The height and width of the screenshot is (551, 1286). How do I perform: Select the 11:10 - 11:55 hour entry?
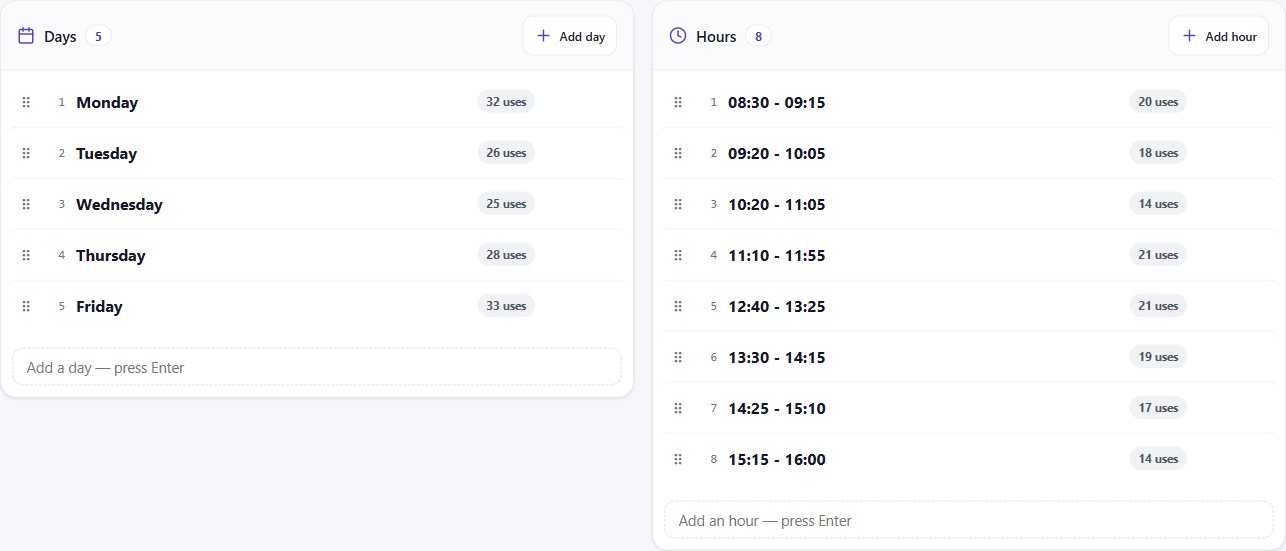[777, 255]
